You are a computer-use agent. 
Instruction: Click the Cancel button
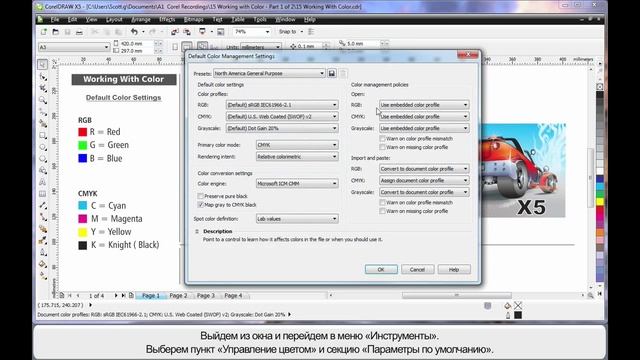[417, 269]
